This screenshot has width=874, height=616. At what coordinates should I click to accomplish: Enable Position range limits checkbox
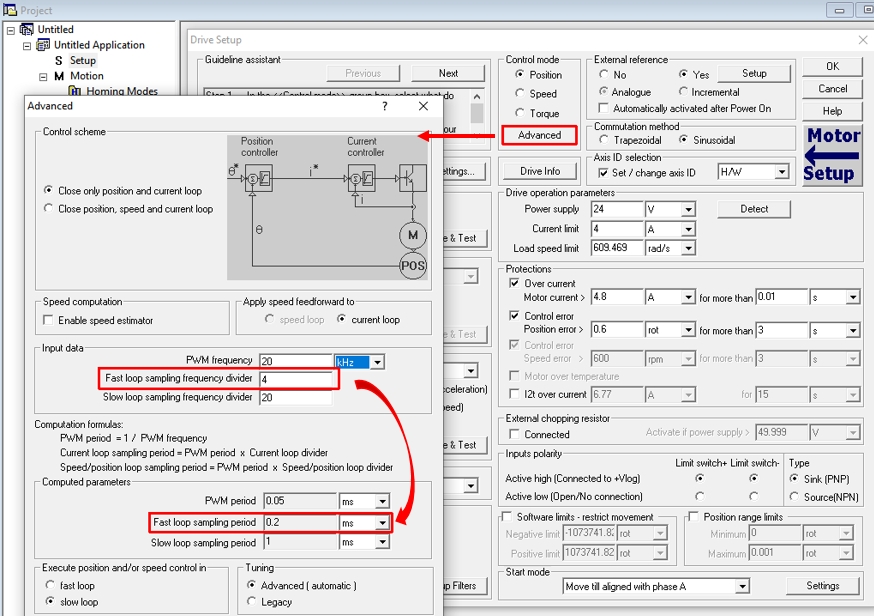click(693, 516)
